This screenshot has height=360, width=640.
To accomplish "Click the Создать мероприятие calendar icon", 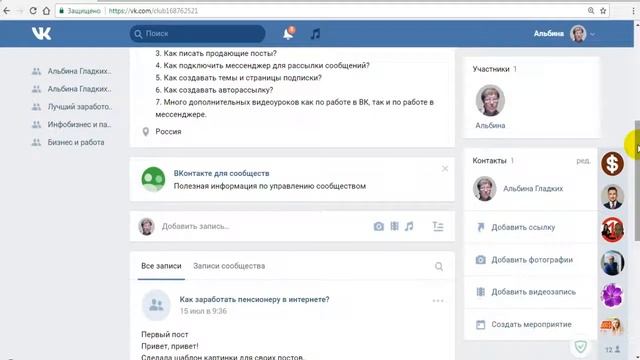I will point(480,324).
